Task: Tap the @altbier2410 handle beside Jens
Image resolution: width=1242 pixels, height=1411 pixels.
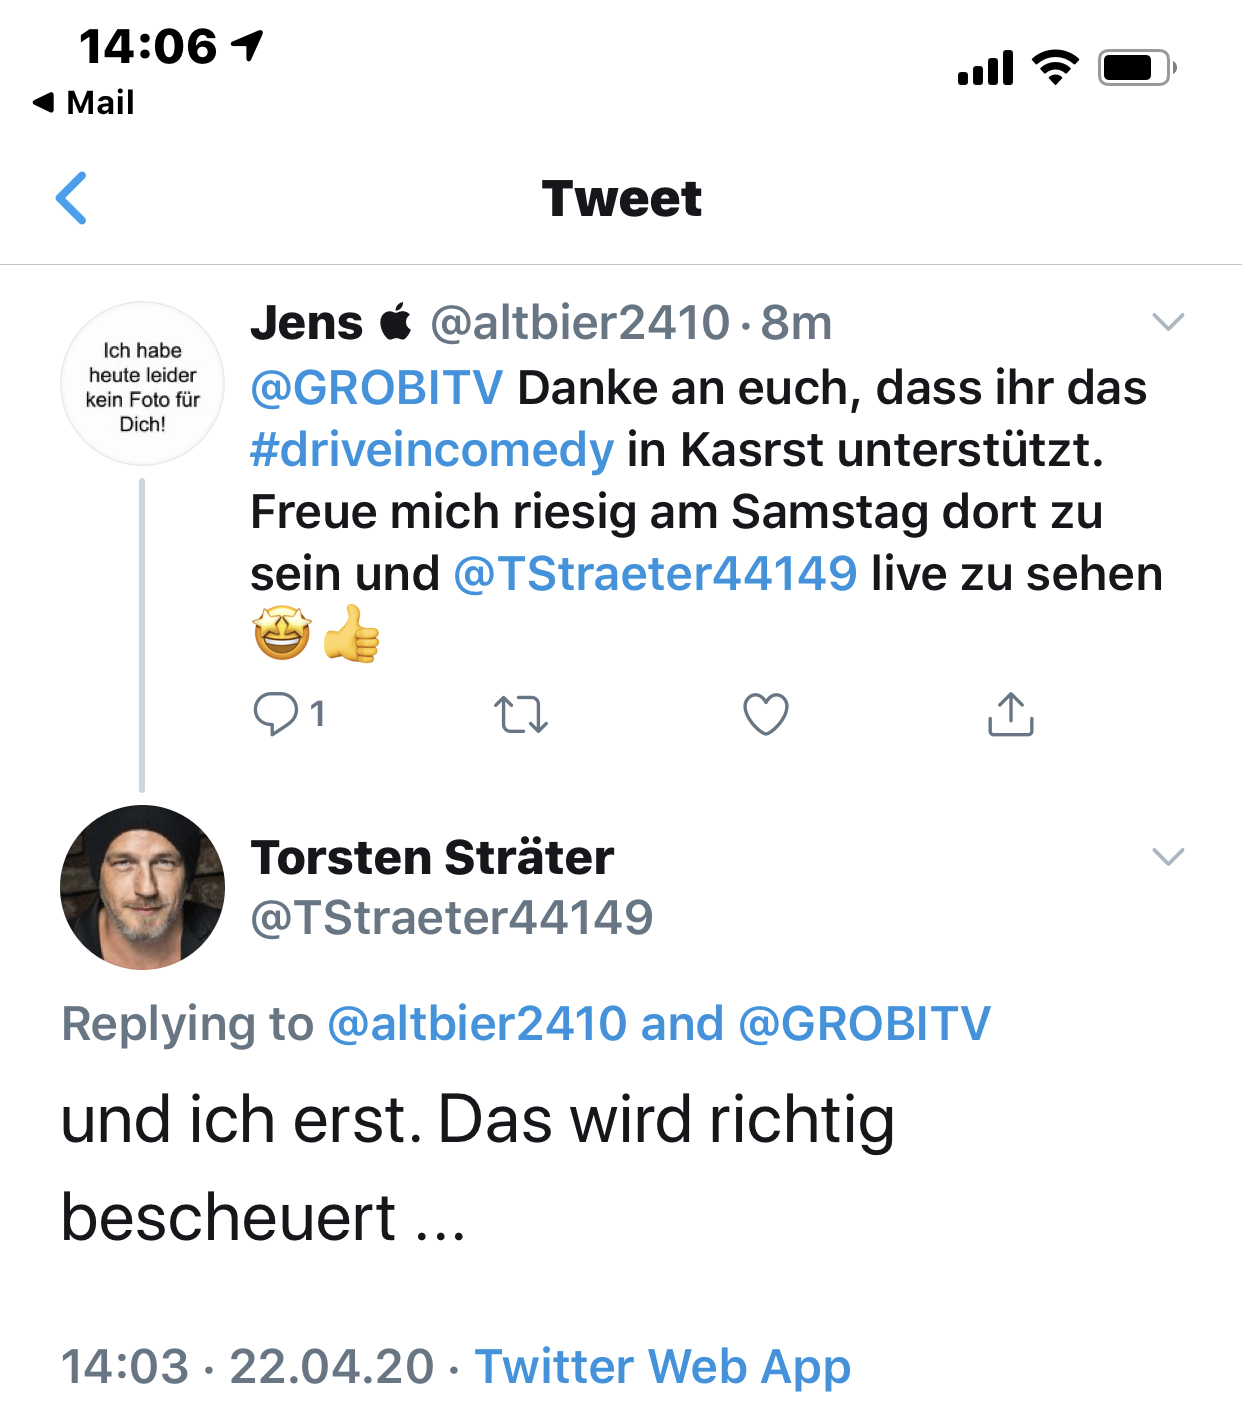Action: 580,323
